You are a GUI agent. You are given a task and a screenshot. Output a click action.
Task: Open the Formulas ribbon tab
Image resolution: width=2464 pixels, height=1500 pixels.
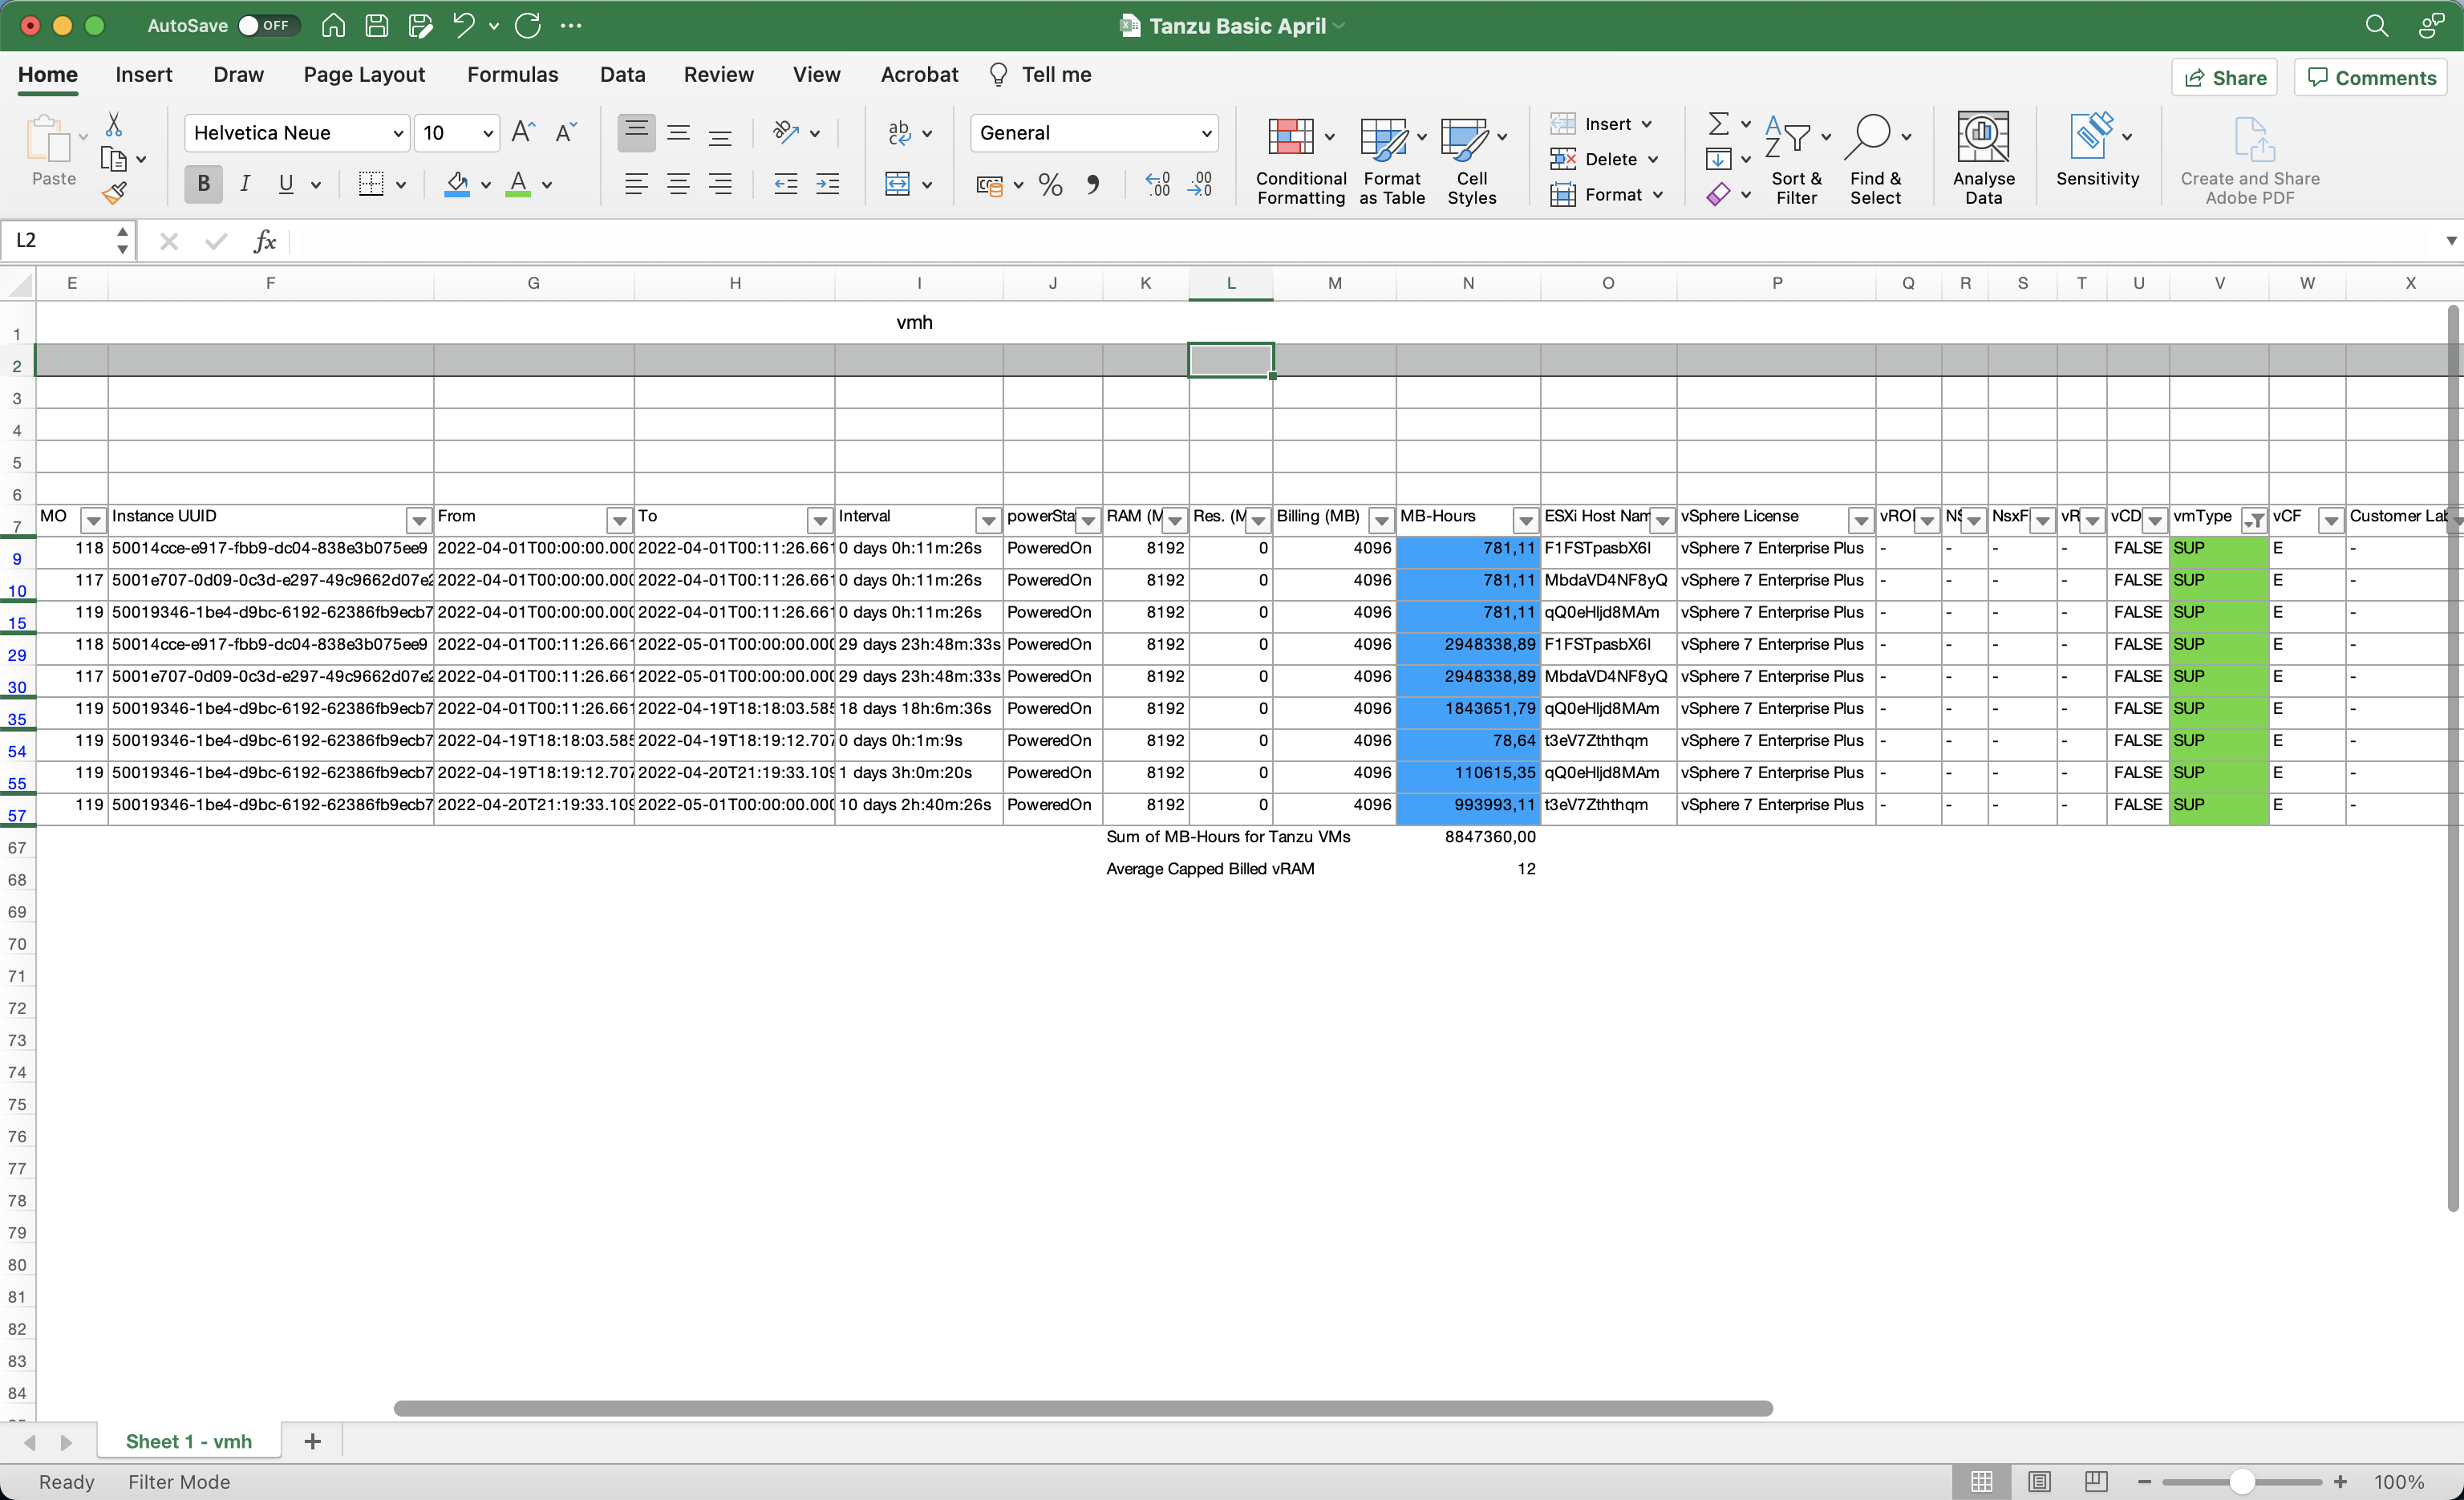coord(512,75)
